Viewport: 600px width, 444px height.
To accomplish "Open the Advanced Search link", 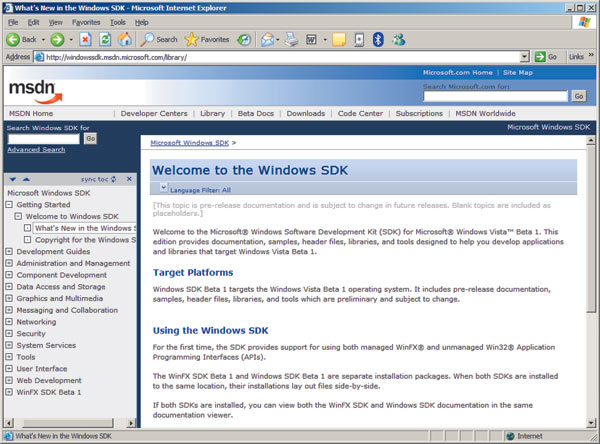I will [x=36, y=150].
